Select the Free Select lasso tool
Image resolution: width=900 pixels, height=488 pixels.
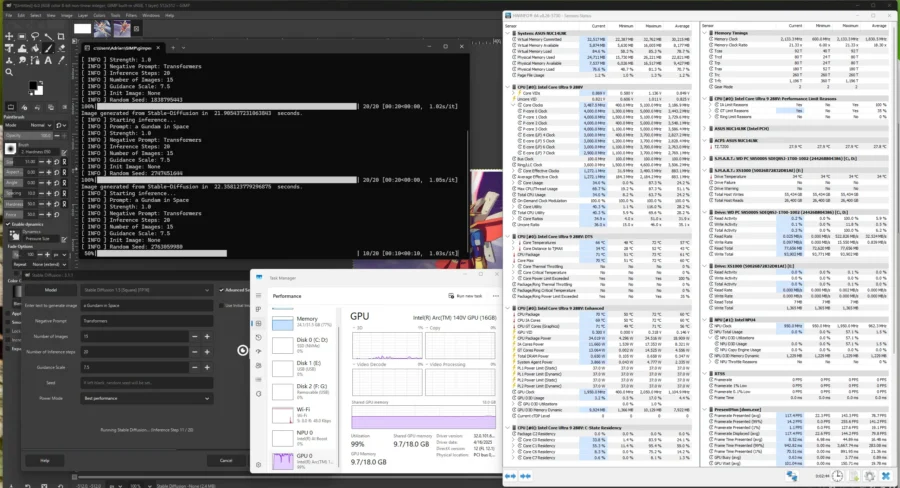tap(35, 36)
